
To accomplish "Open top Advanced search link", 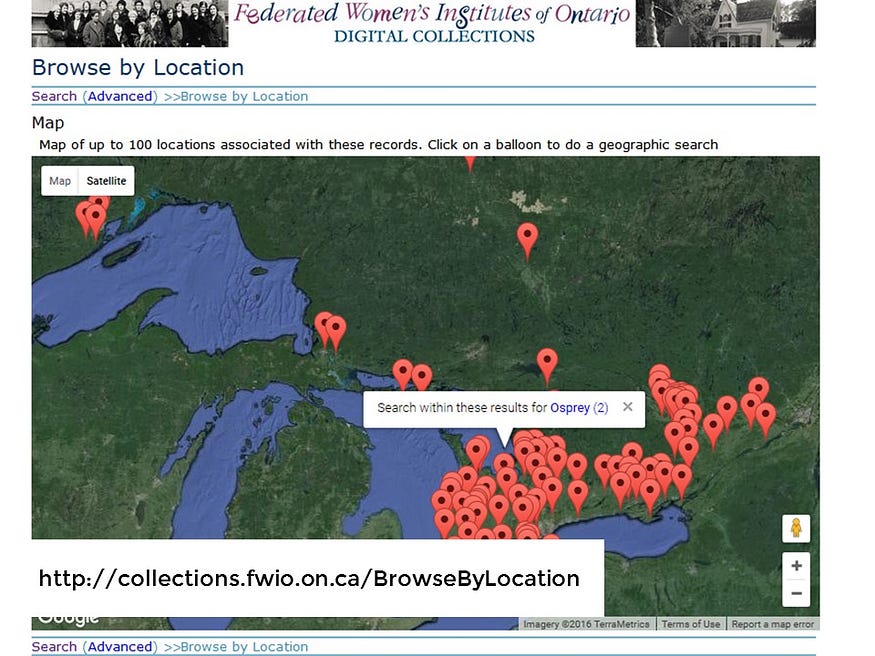I will pyautogui.click(x=120, y=96).
